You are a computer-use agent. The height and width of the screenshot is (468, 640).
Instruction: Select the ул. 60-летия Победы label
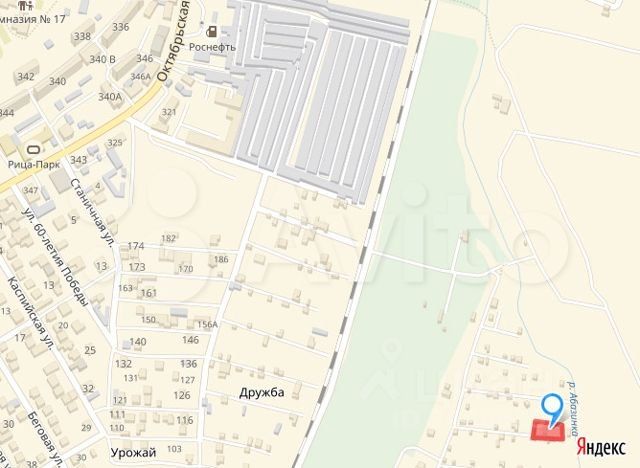tap(54, 257)
